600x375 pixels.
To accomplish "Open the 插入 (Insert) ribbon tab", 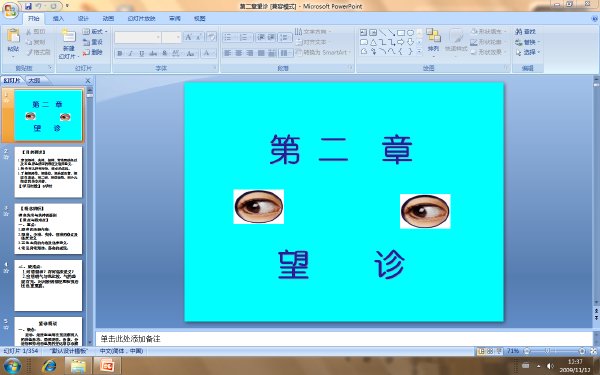I will coord(58,18).
